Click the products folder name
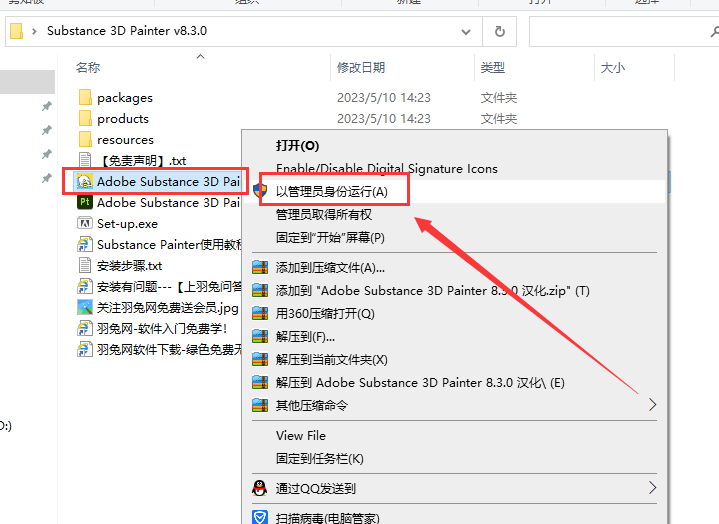 (x=123, y=119)
